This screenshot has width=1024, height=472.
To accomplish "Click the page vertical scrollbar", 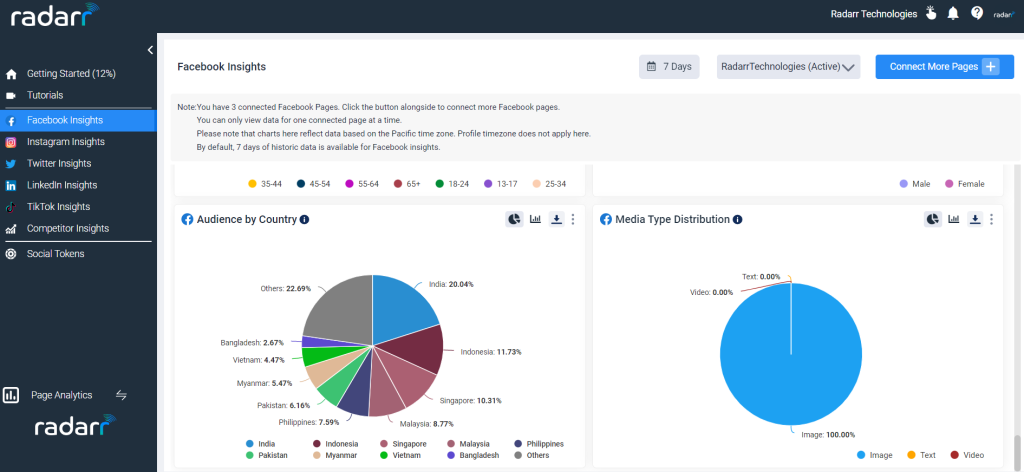I will pyautogui.click(x=1018, y=452).
